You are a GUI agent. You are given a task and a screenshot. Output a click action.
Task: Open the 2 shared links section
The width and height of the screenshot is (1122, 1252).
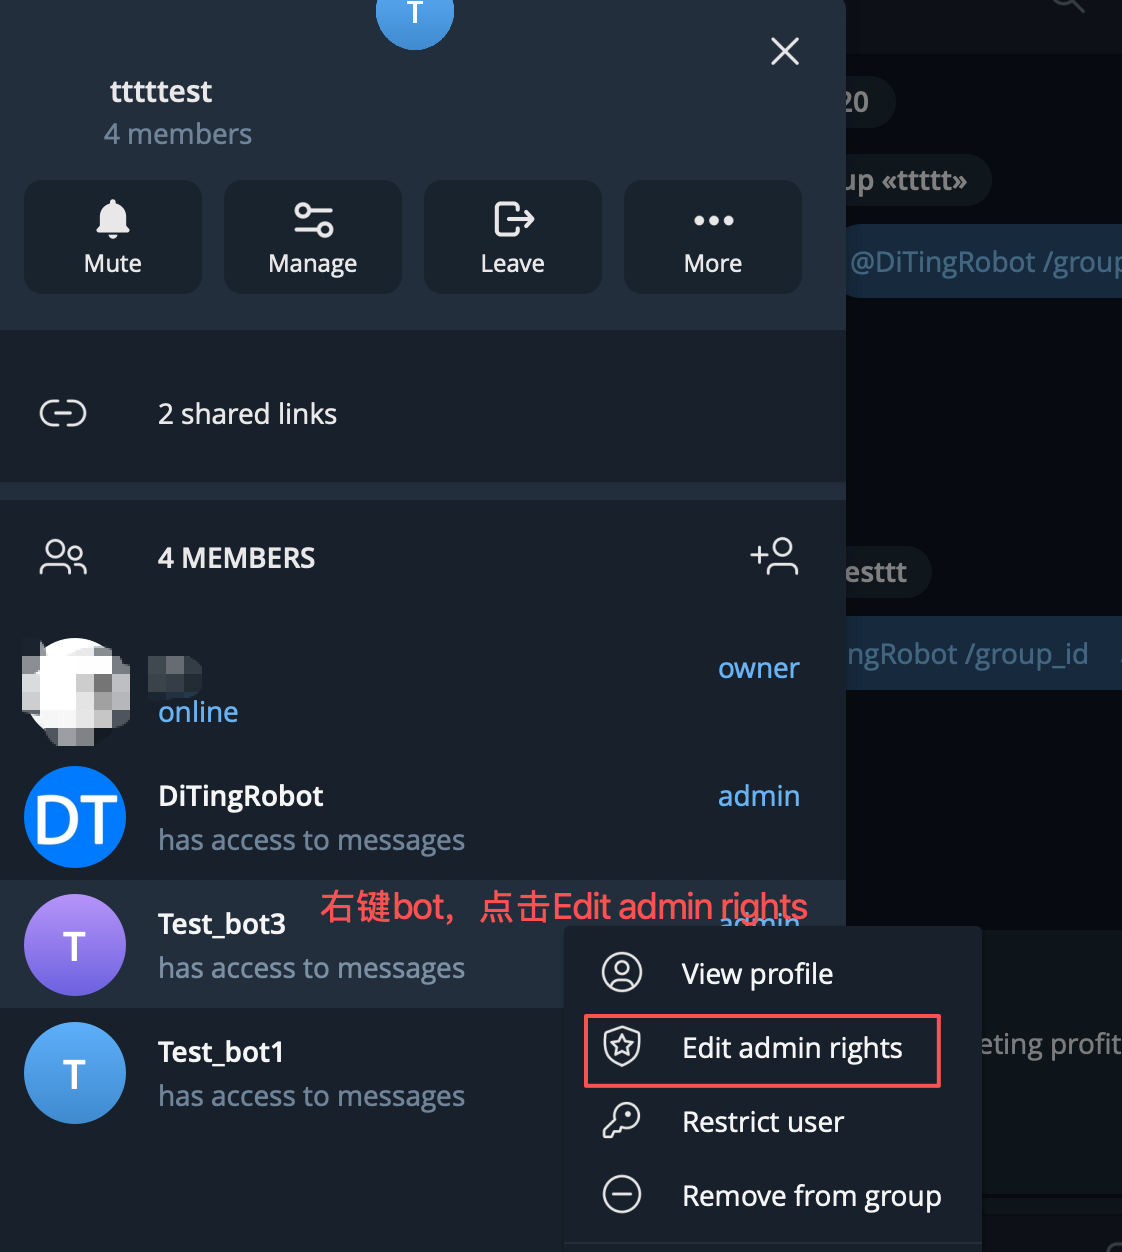click(423, 413)
